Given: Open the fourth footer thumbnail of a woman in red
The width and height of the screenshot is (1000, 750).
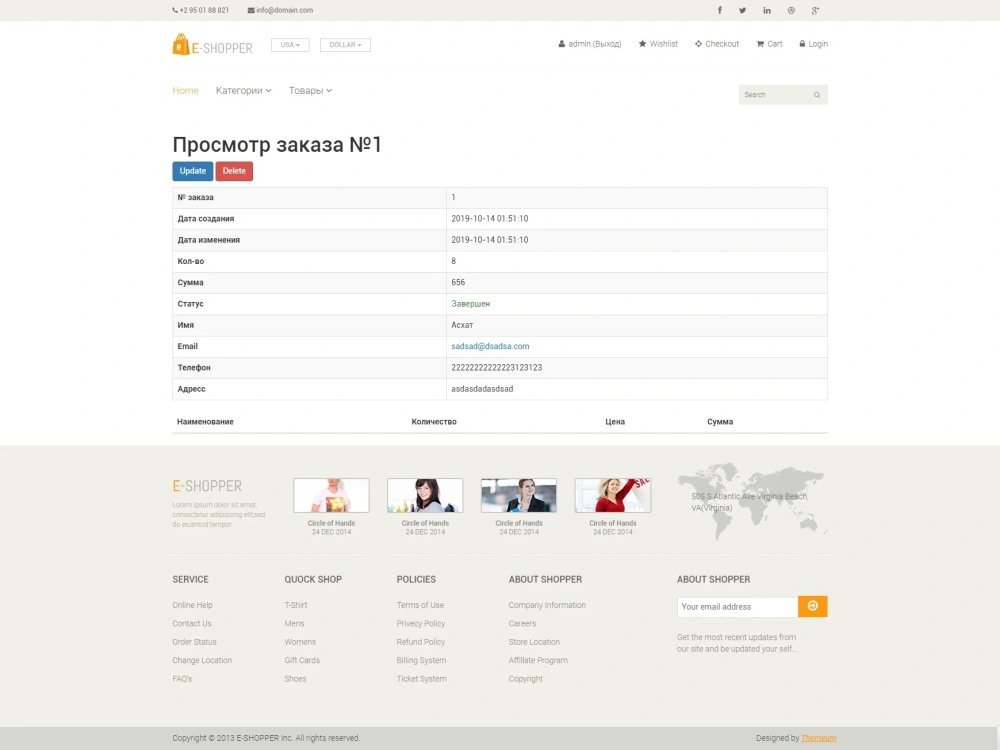Looking at the screenshot, I should 613,496.
